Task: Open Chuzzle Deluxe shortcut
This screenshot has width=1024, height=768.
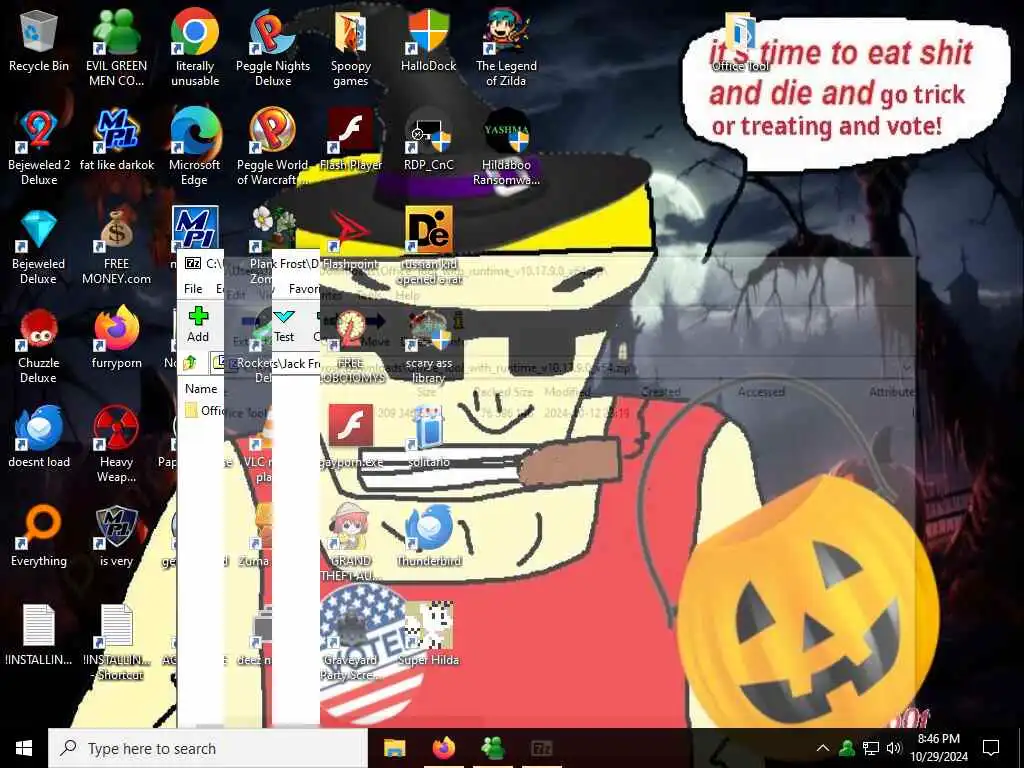Action: coord(39,346)
